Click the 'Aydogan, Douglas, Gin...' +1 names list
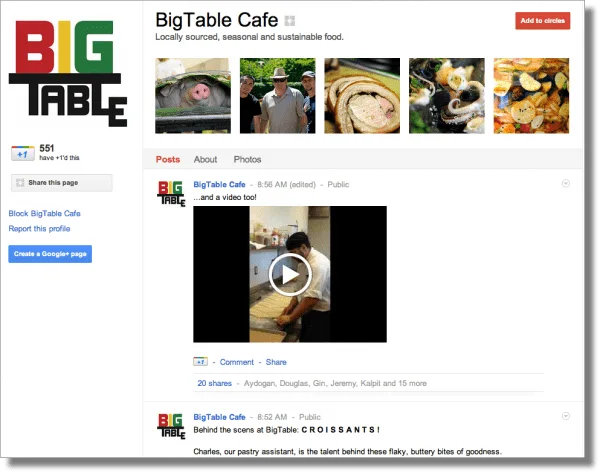Screen dimensions: 600x473 click(335, 383)
